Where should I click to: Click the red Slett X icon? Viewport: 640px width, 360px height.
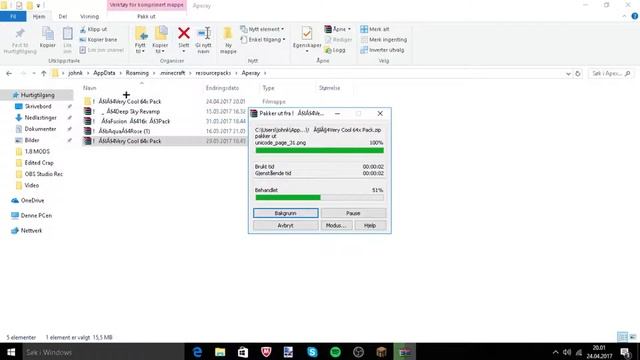tap(184, 33)
